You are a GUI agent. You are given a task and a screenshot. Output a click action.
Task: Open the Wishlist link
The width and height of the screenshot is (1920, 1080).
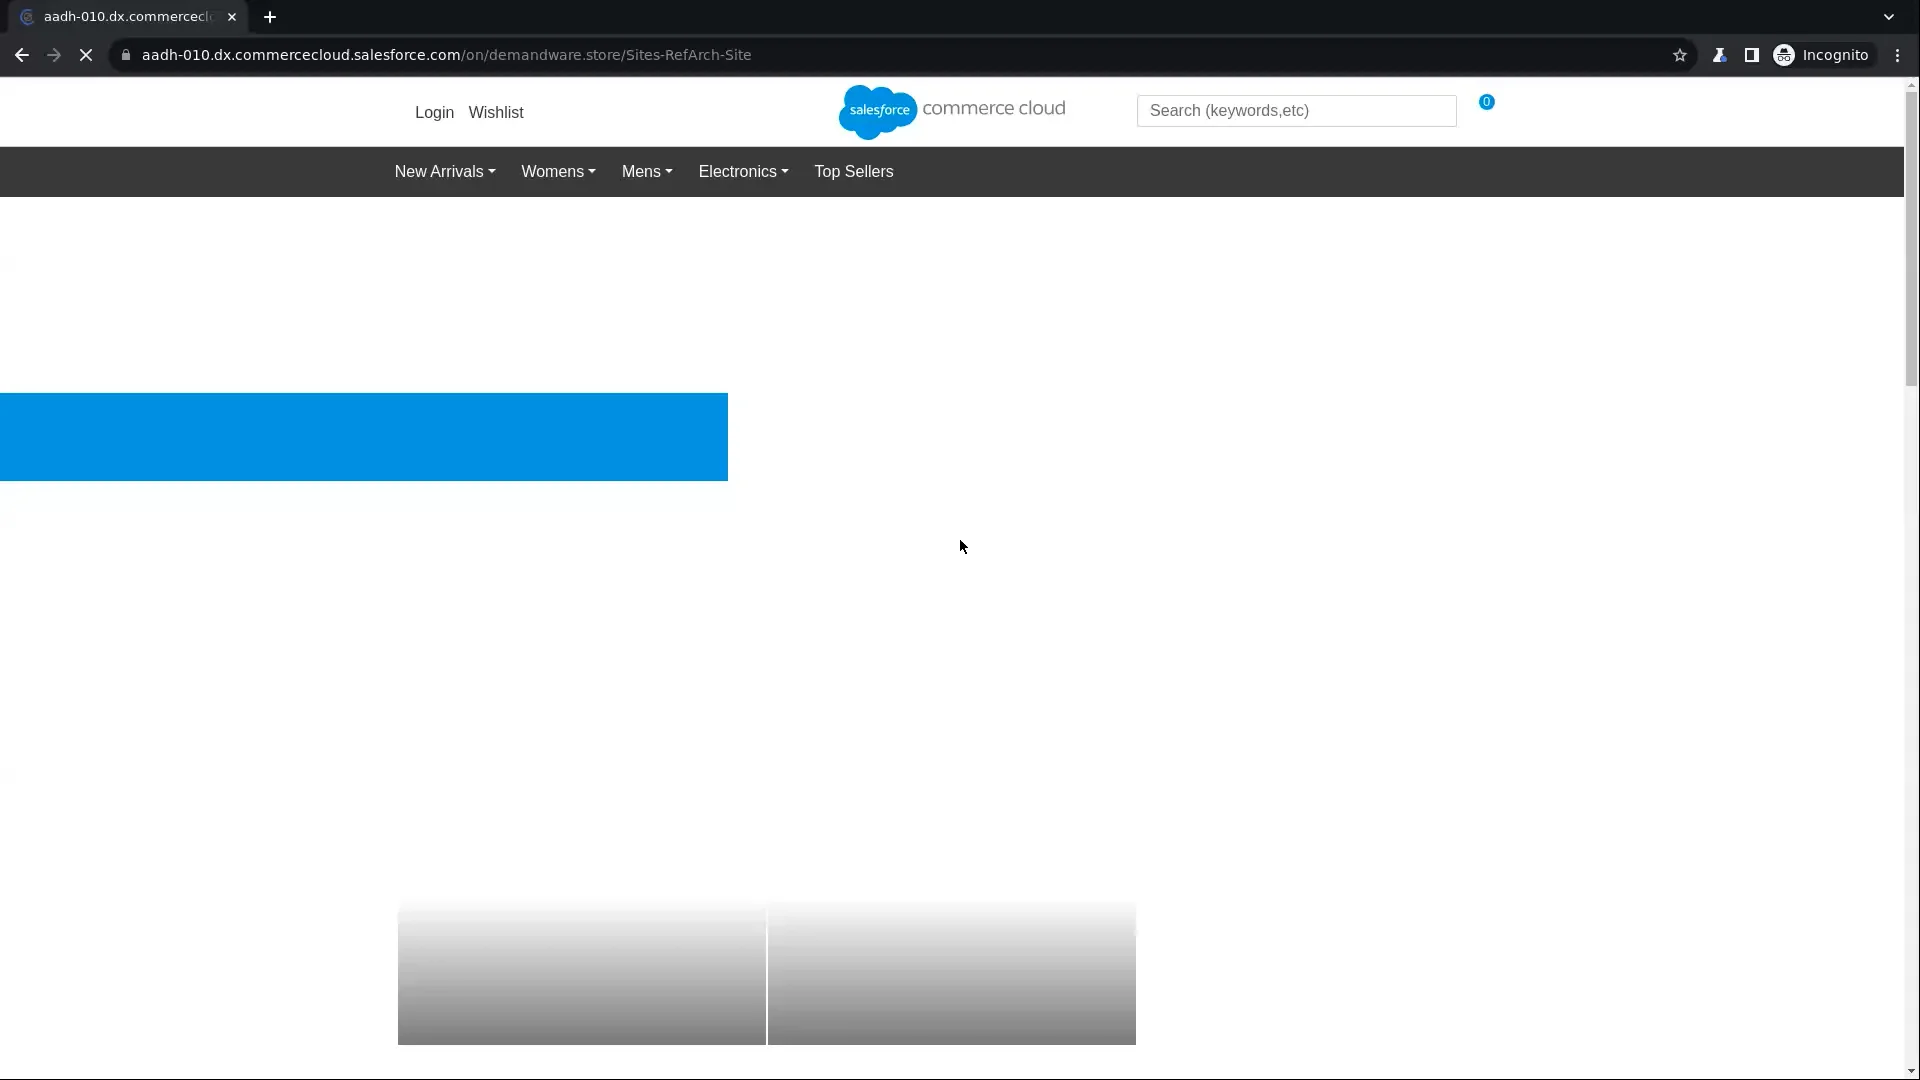click(495, 113)
